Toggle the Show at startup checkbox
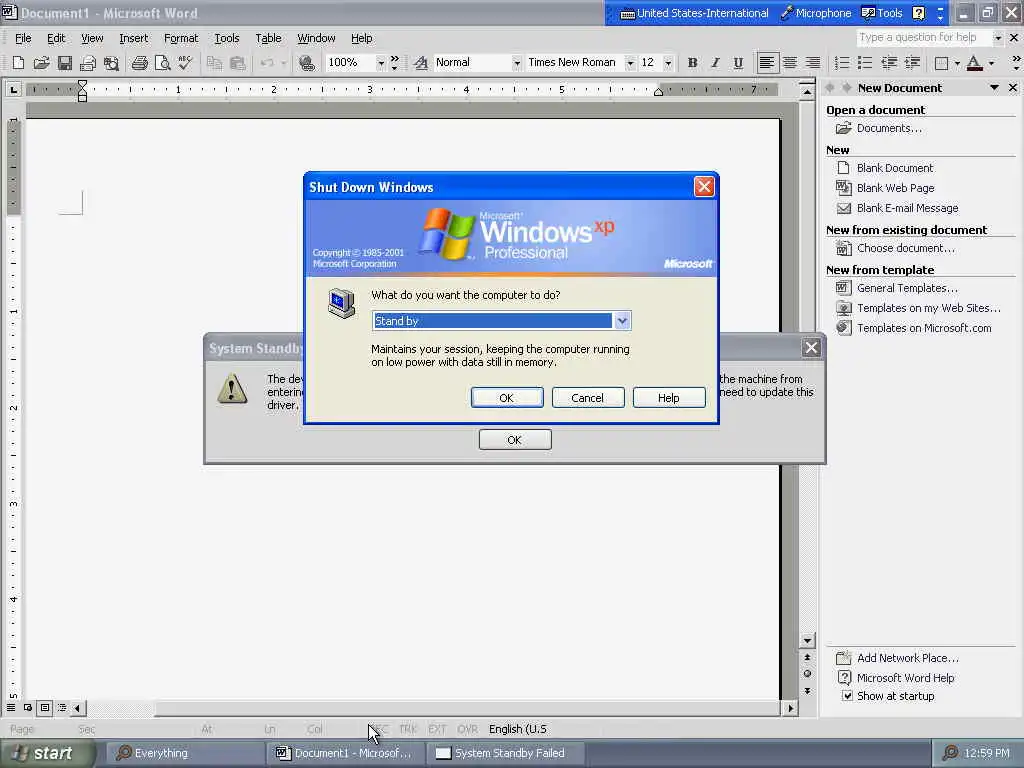This screenshot has width=1024, height=768. 847,696
